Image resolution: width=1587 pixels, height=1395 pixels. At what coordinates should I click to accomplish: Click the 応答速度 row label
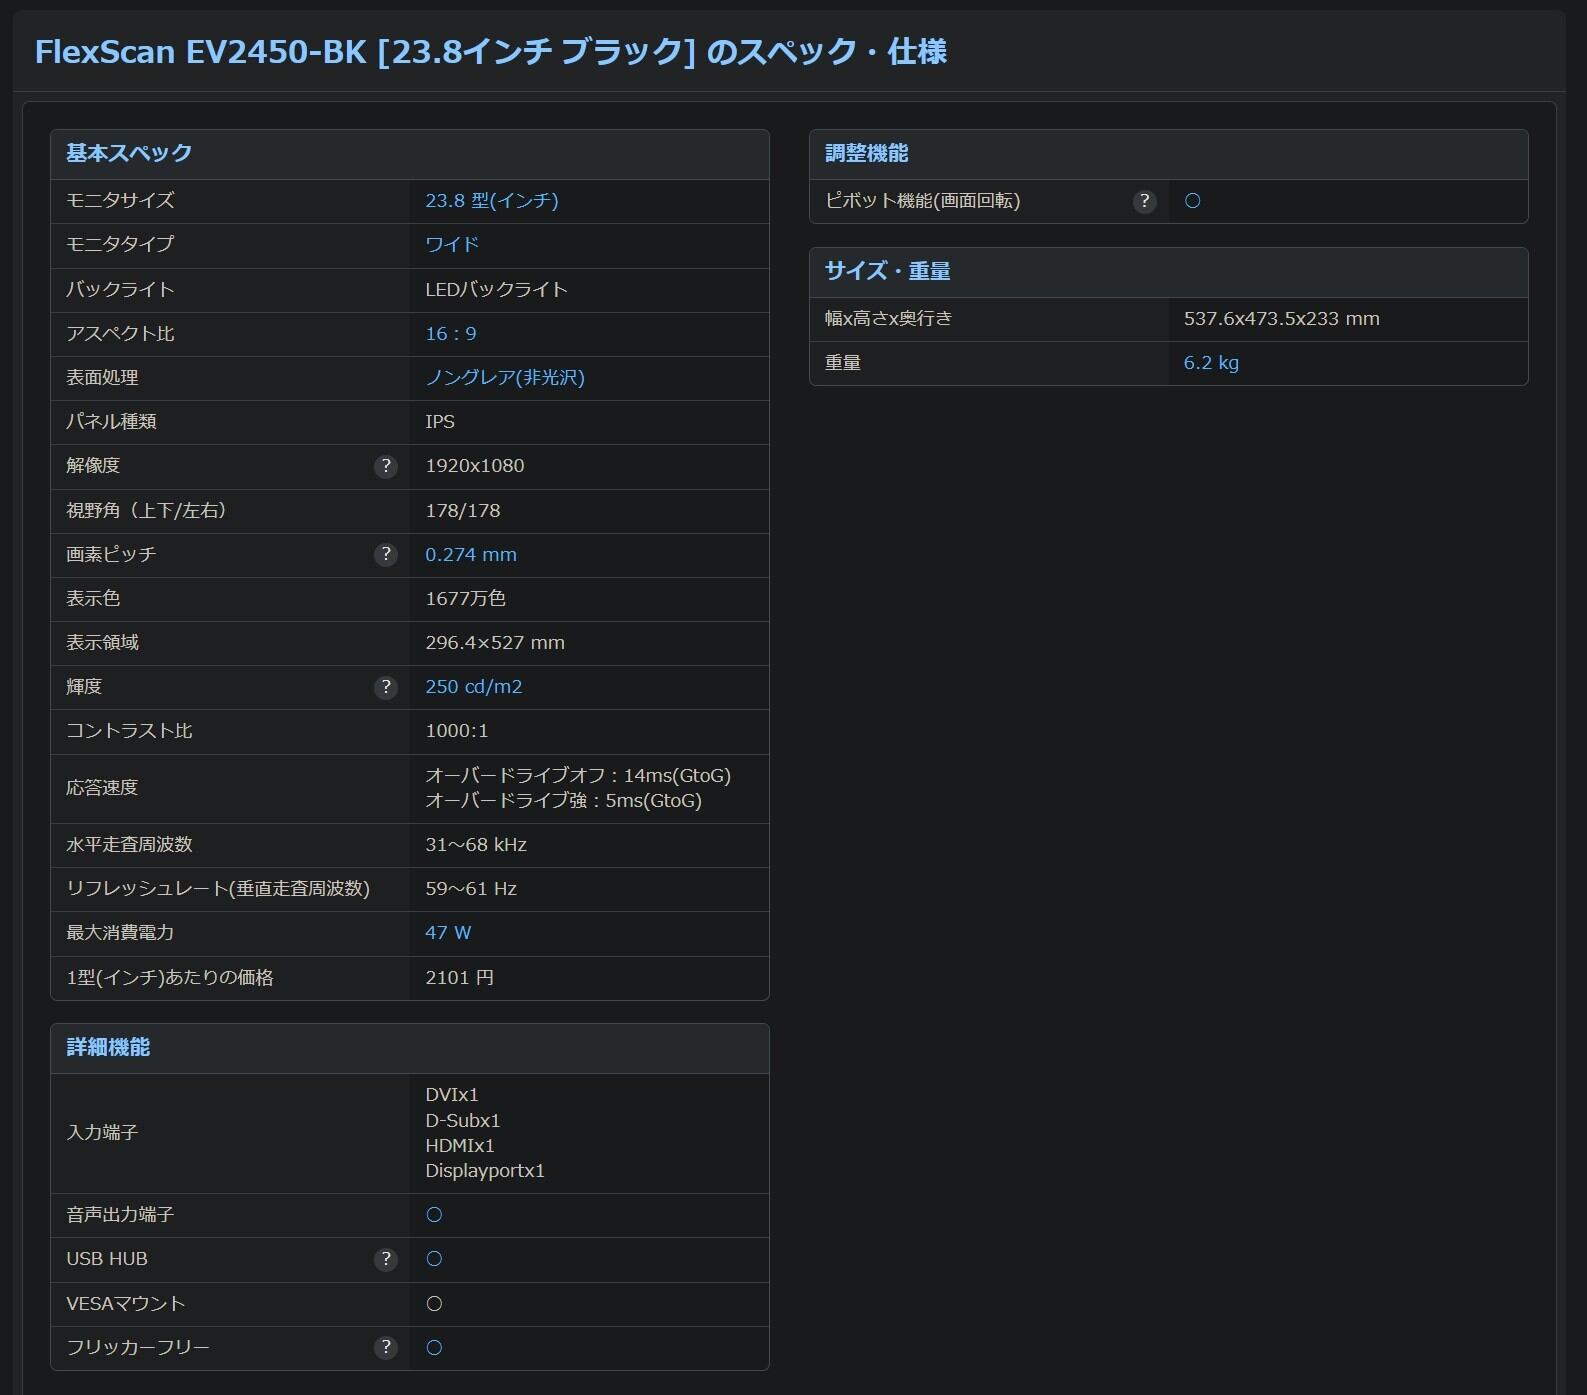102,788
